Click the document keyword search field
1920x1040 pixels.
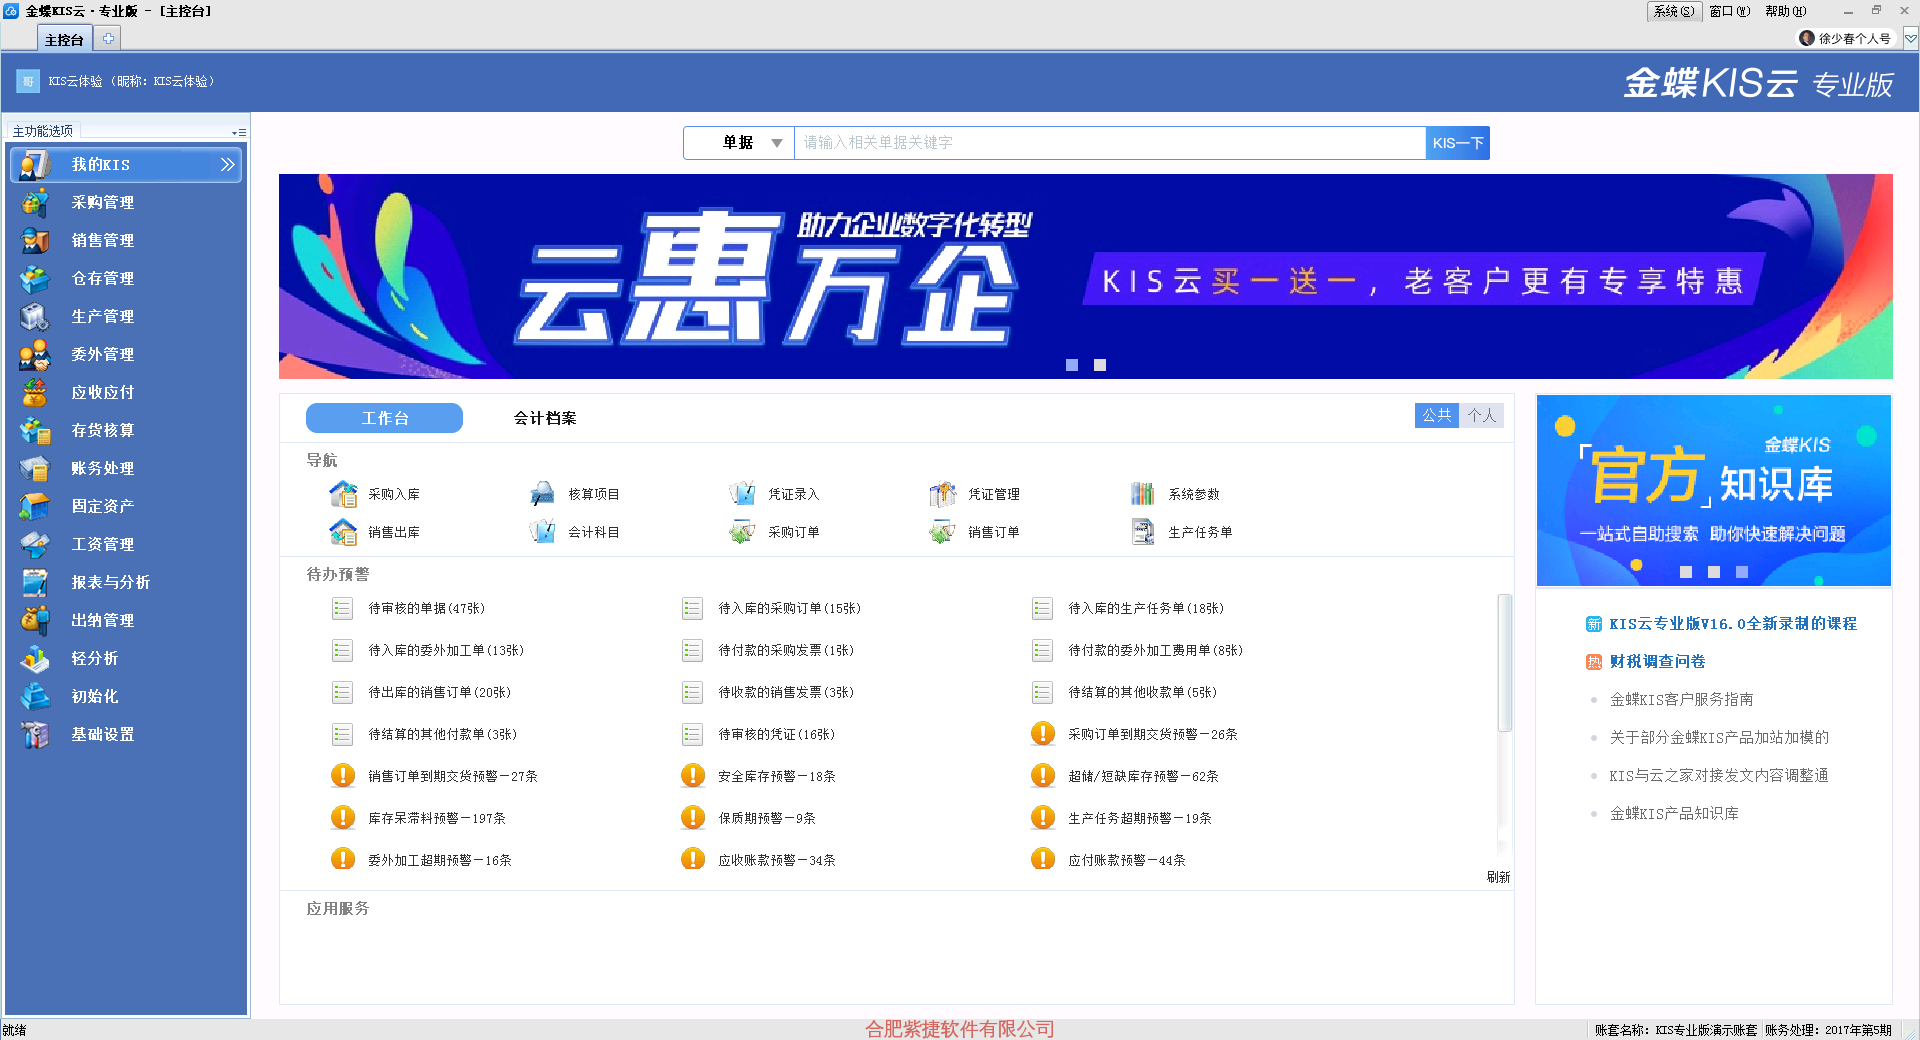[x=1110, y=143]
